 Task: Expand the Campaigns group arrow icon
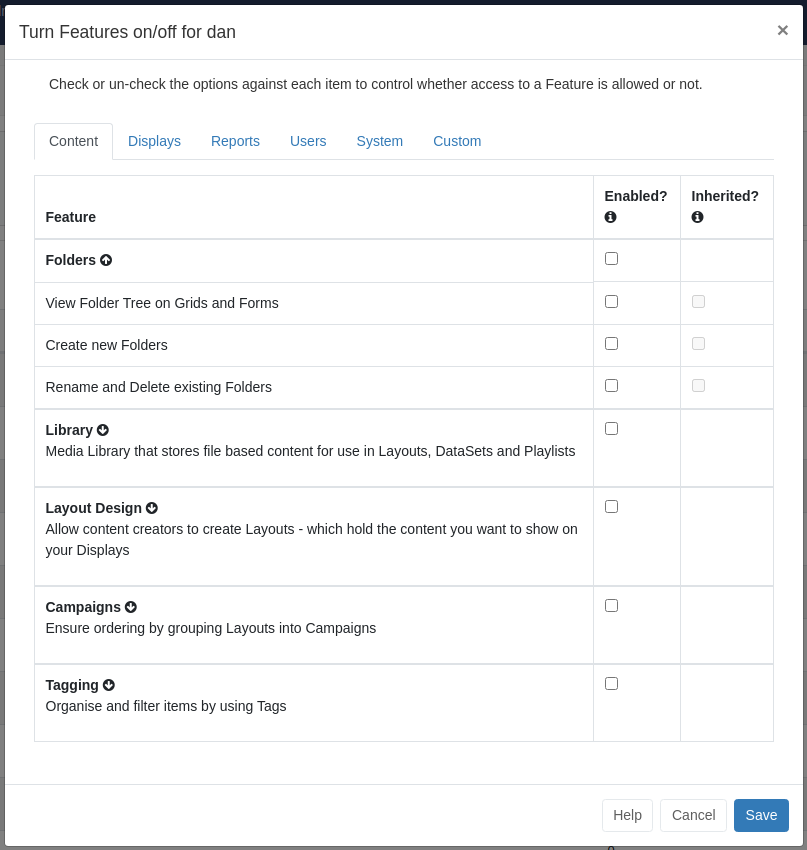tap(131, 607)
